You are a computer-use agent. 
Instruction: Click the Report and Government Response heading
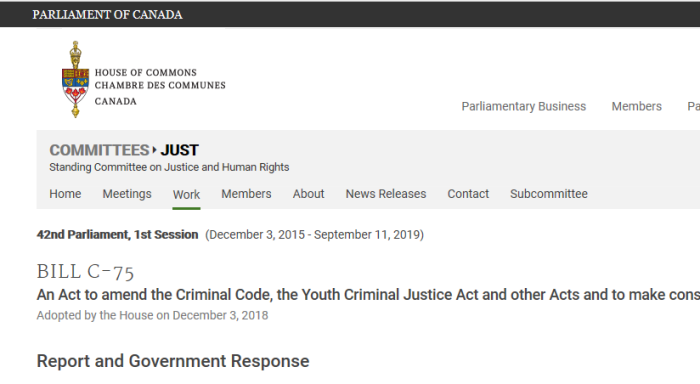(173, 361)
